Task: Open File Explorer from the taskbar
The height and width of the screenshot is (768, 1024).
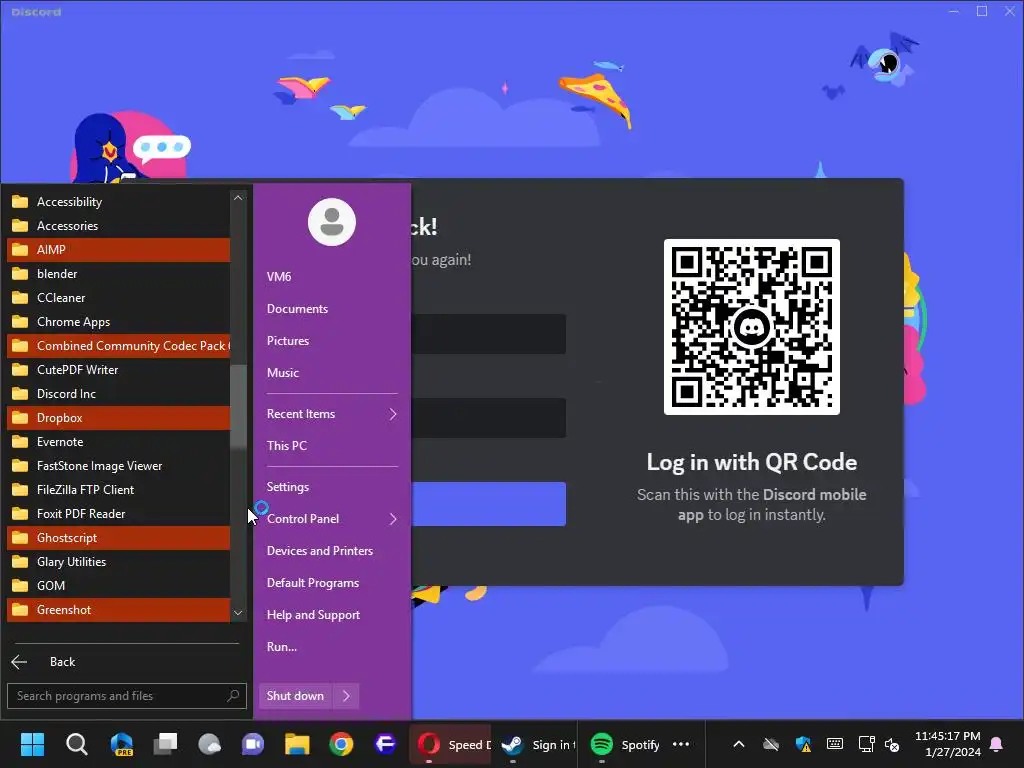Action: [x=297, y=744]
